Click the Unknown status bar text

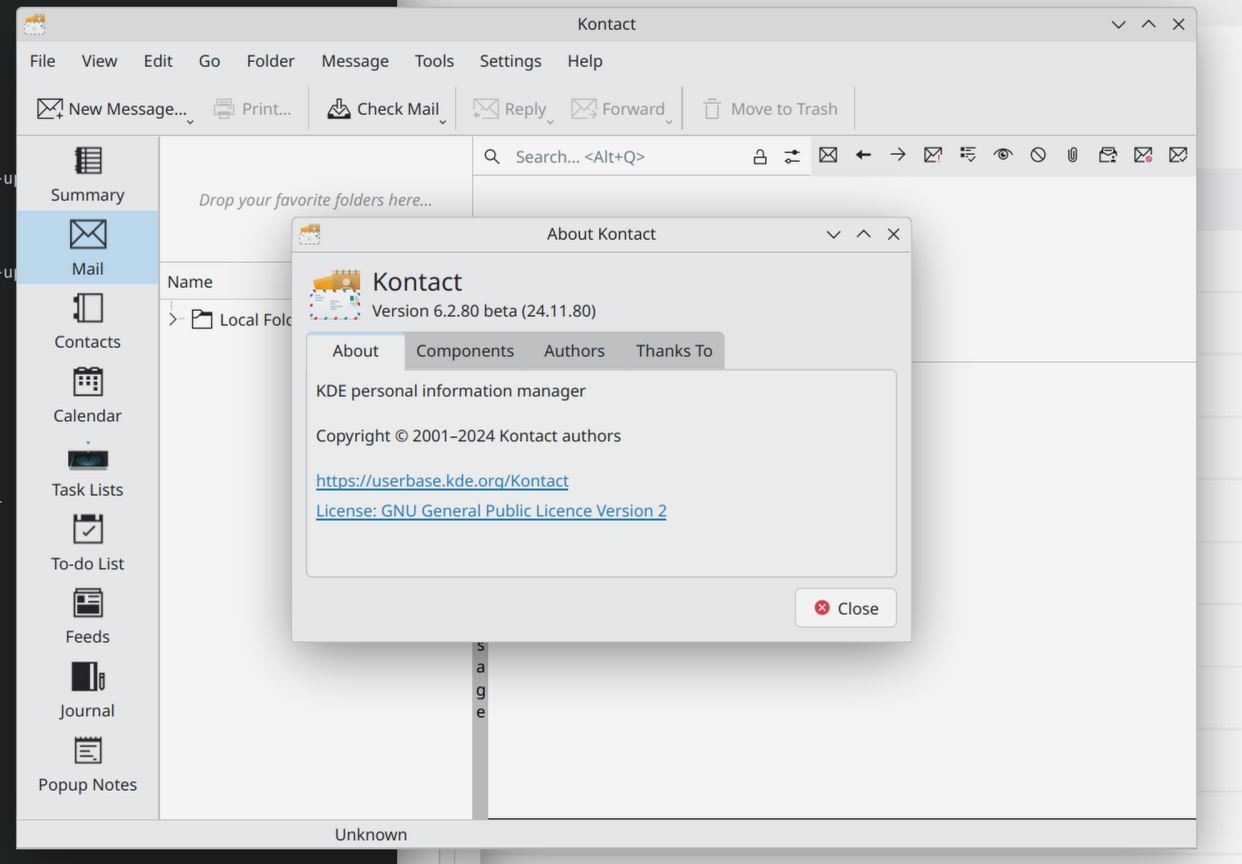point(371,835)
